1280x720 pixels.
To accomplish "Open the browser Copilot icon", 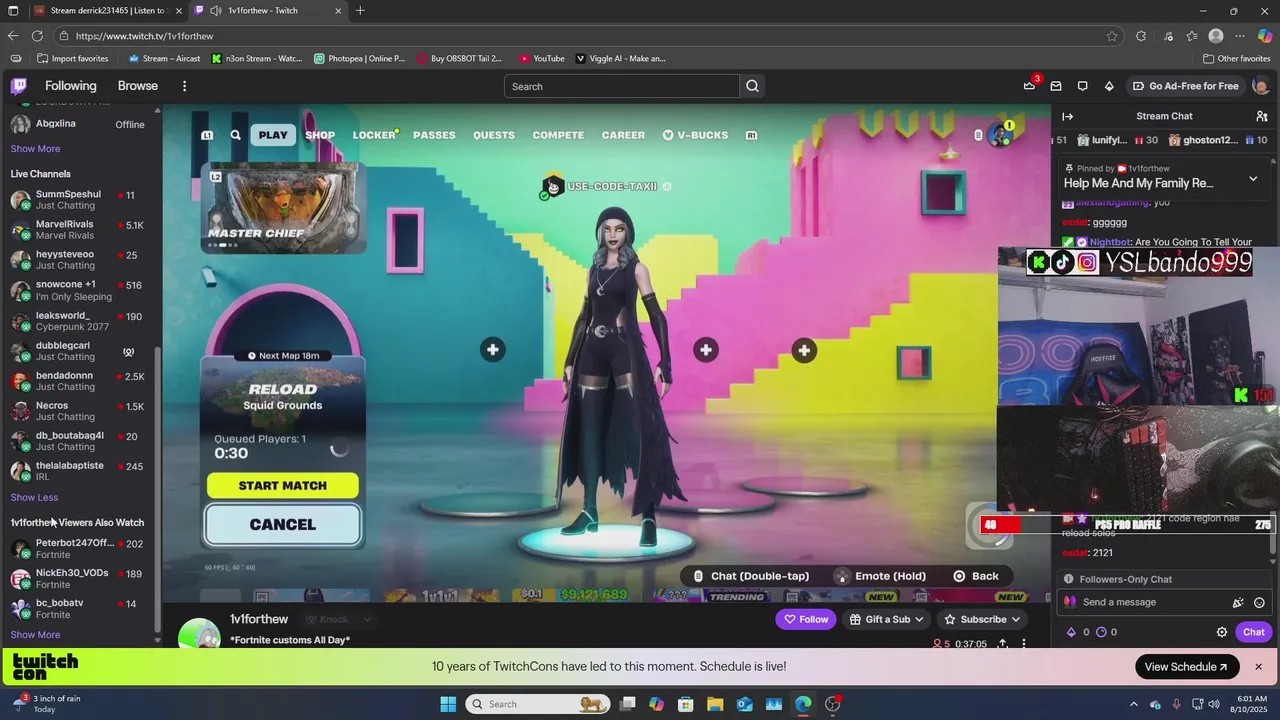I will pyautogui.click(x=1265, y=36).
